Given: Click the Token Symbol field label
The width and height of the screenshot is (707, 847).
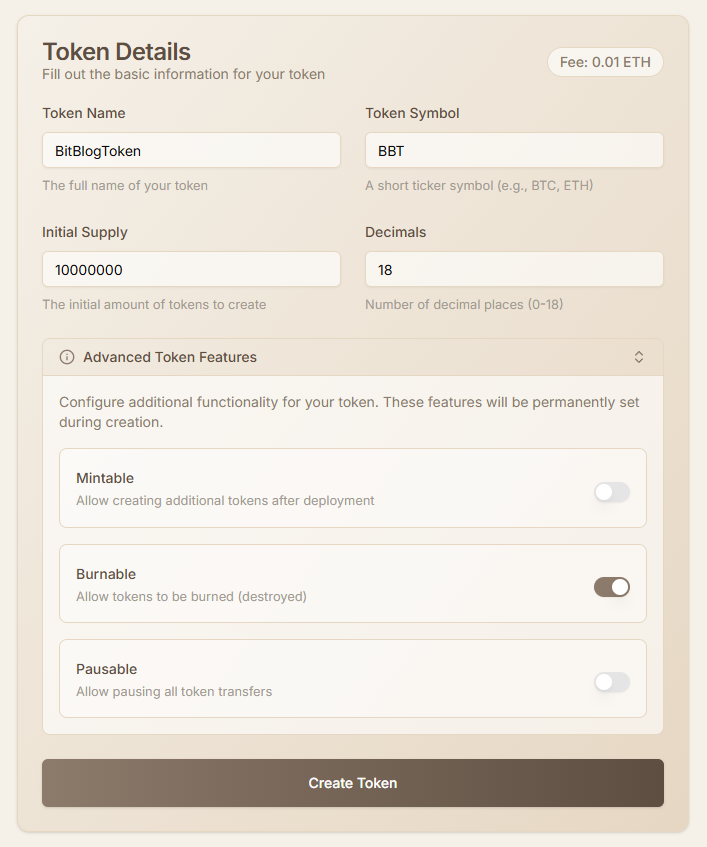Looking at the screenshot, I should coord(412,113).
